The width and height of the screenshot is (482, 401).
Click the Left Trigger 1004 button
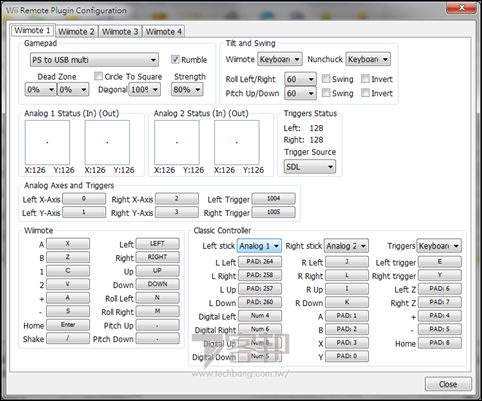[x=273, y=199]
